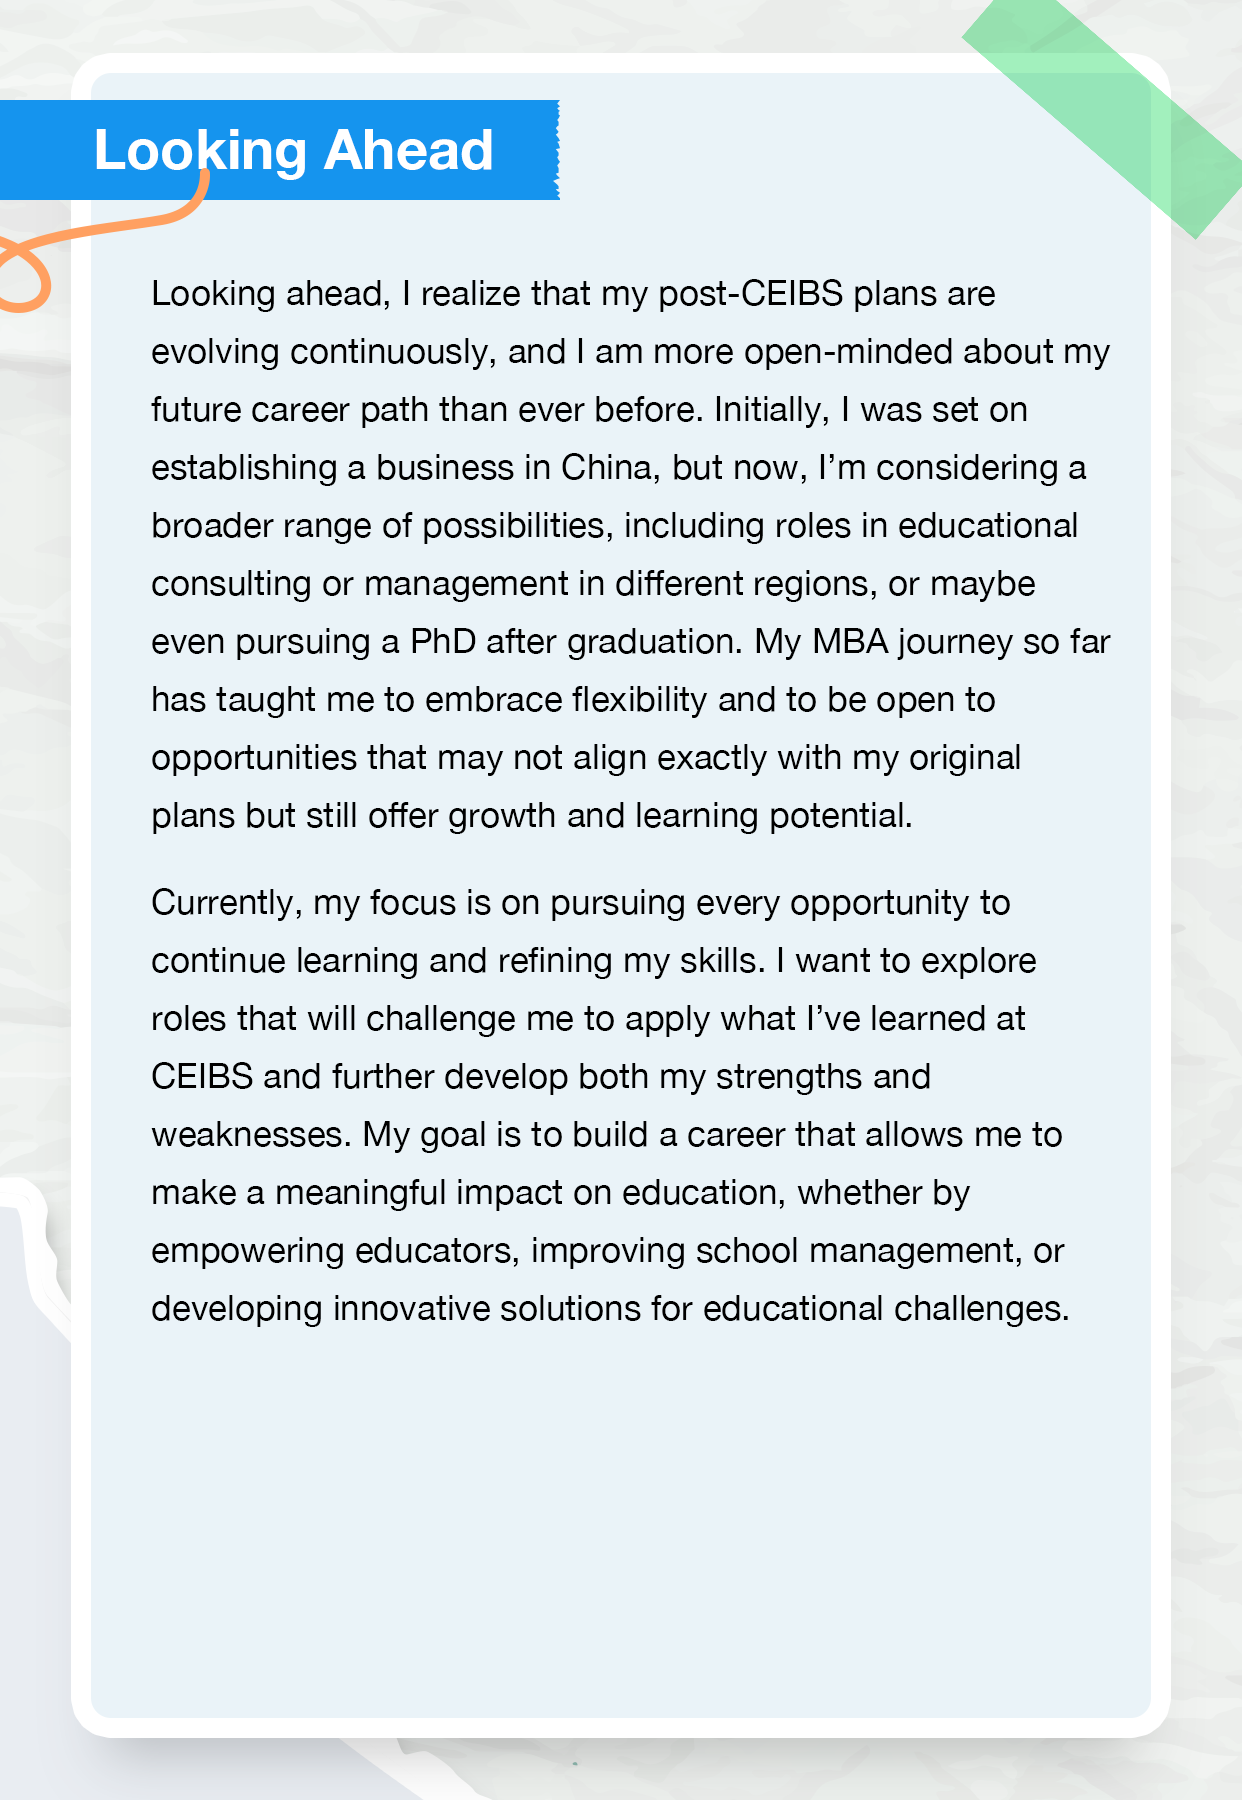Click the phrase "learning potential."

(773, 816)
